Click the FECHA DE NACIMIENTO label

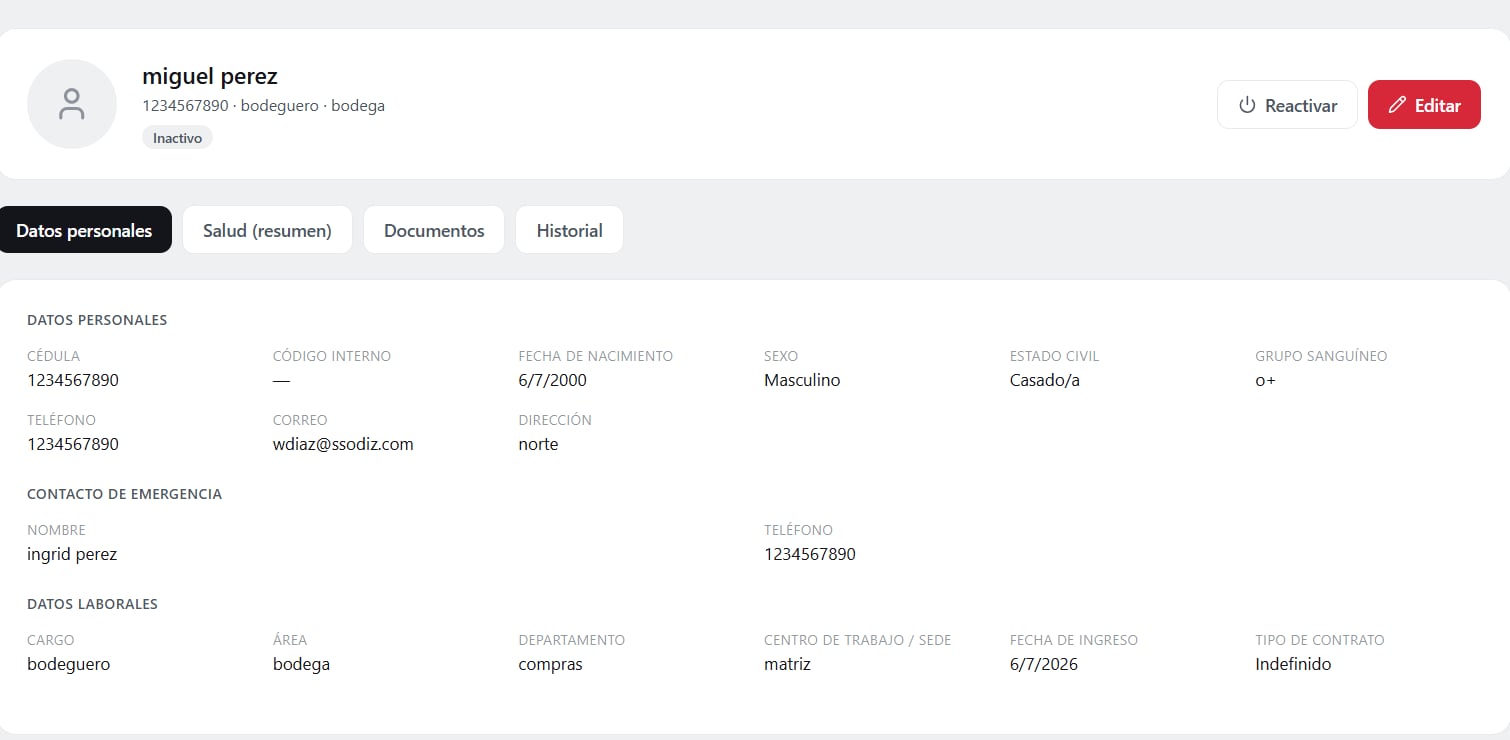click(595, 356)
